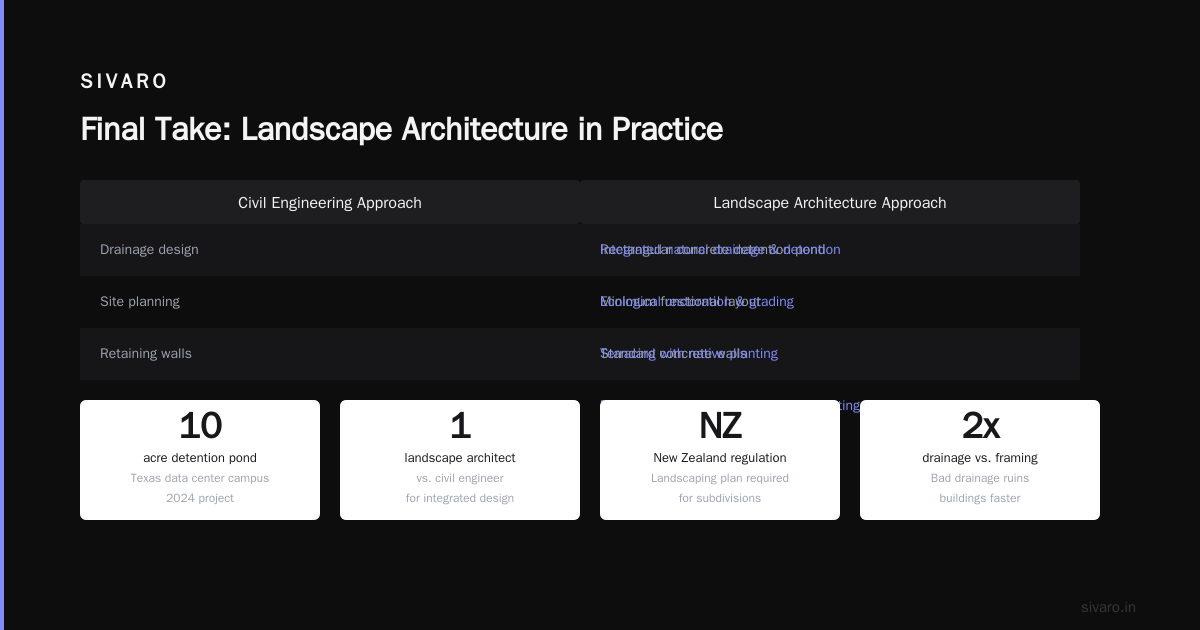Click the '2024 project' caption
This screenshot has width=1200, height=630.
point(200,498)
